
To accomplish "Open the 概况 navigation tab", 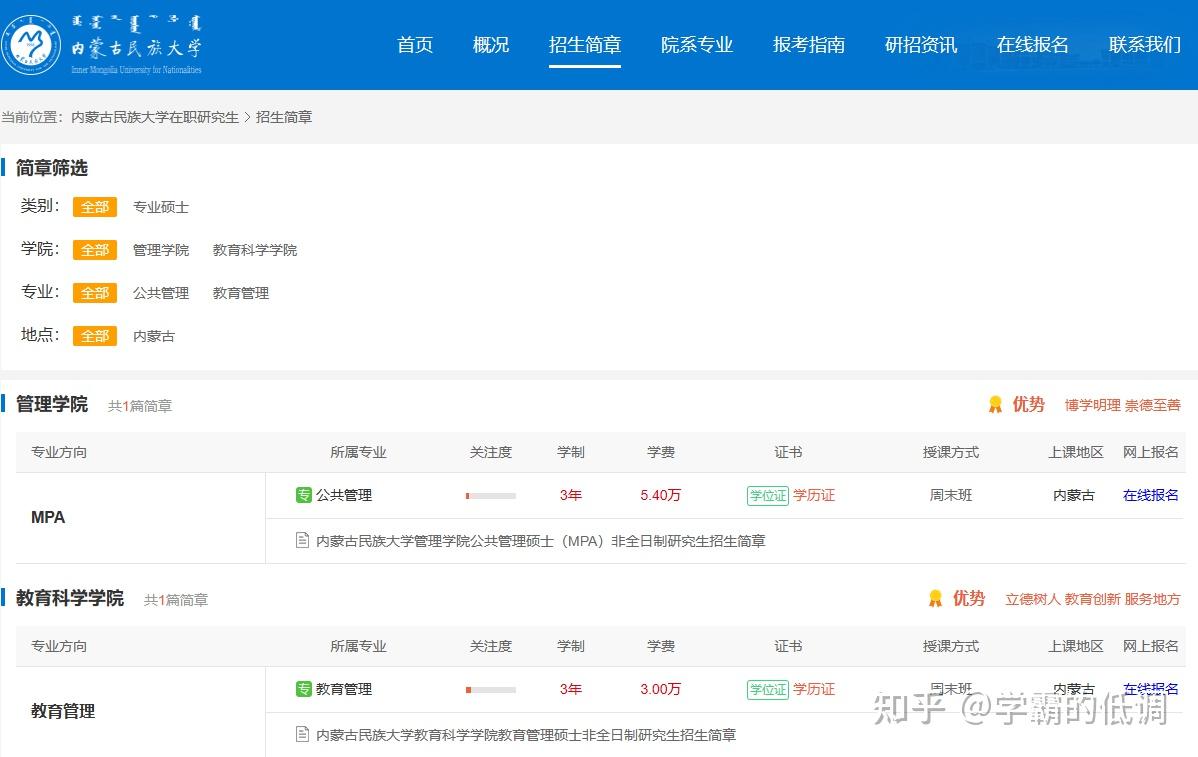I will pyautogui.click(x=491, y=45).
